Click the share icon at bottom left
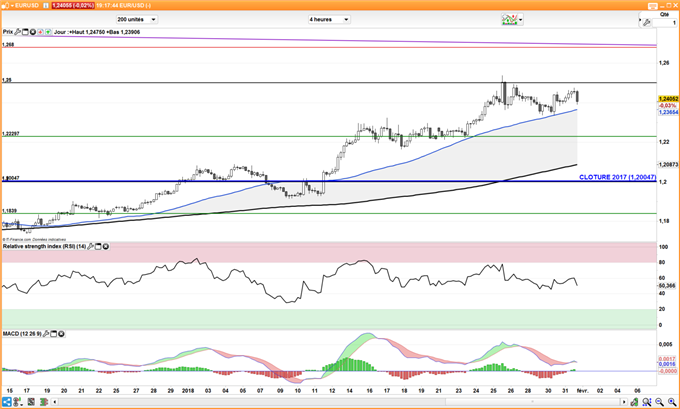Viewport: 680px width, 409px height. [x=7, y=402]
